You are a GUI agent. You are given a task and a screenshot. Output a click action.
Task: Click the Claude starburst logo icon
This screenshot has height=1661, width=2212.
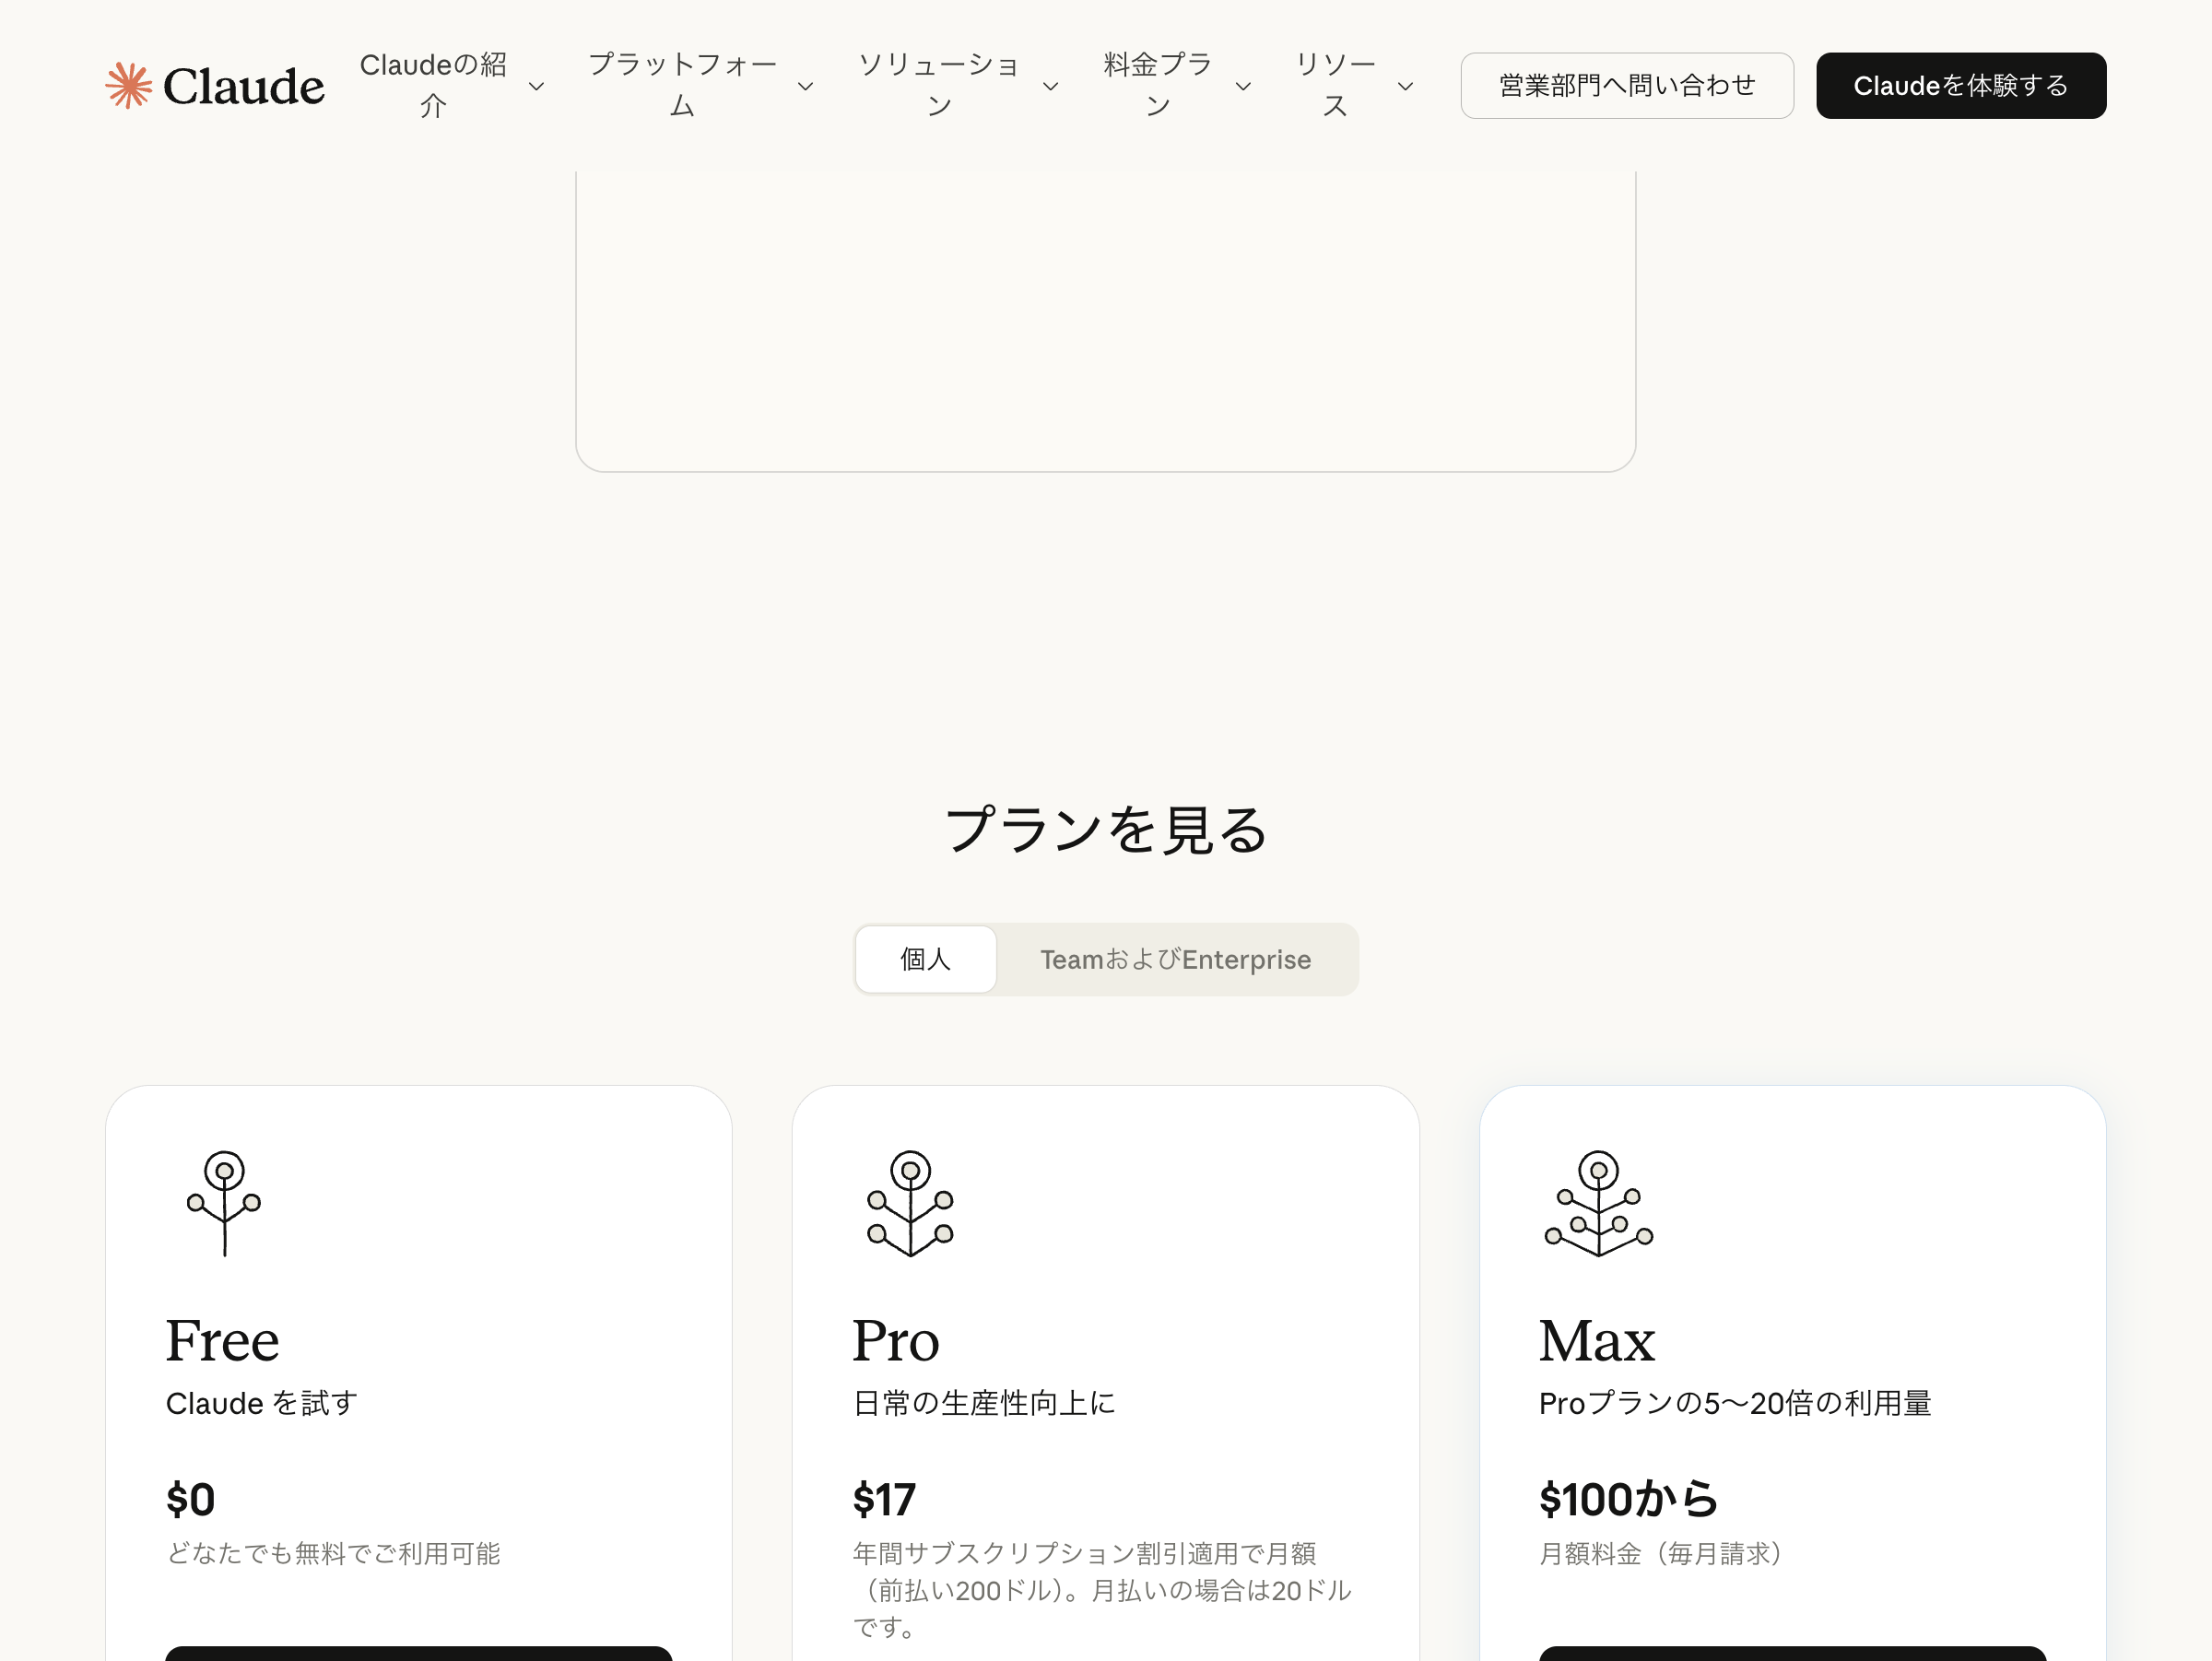(x=130, y=85)
